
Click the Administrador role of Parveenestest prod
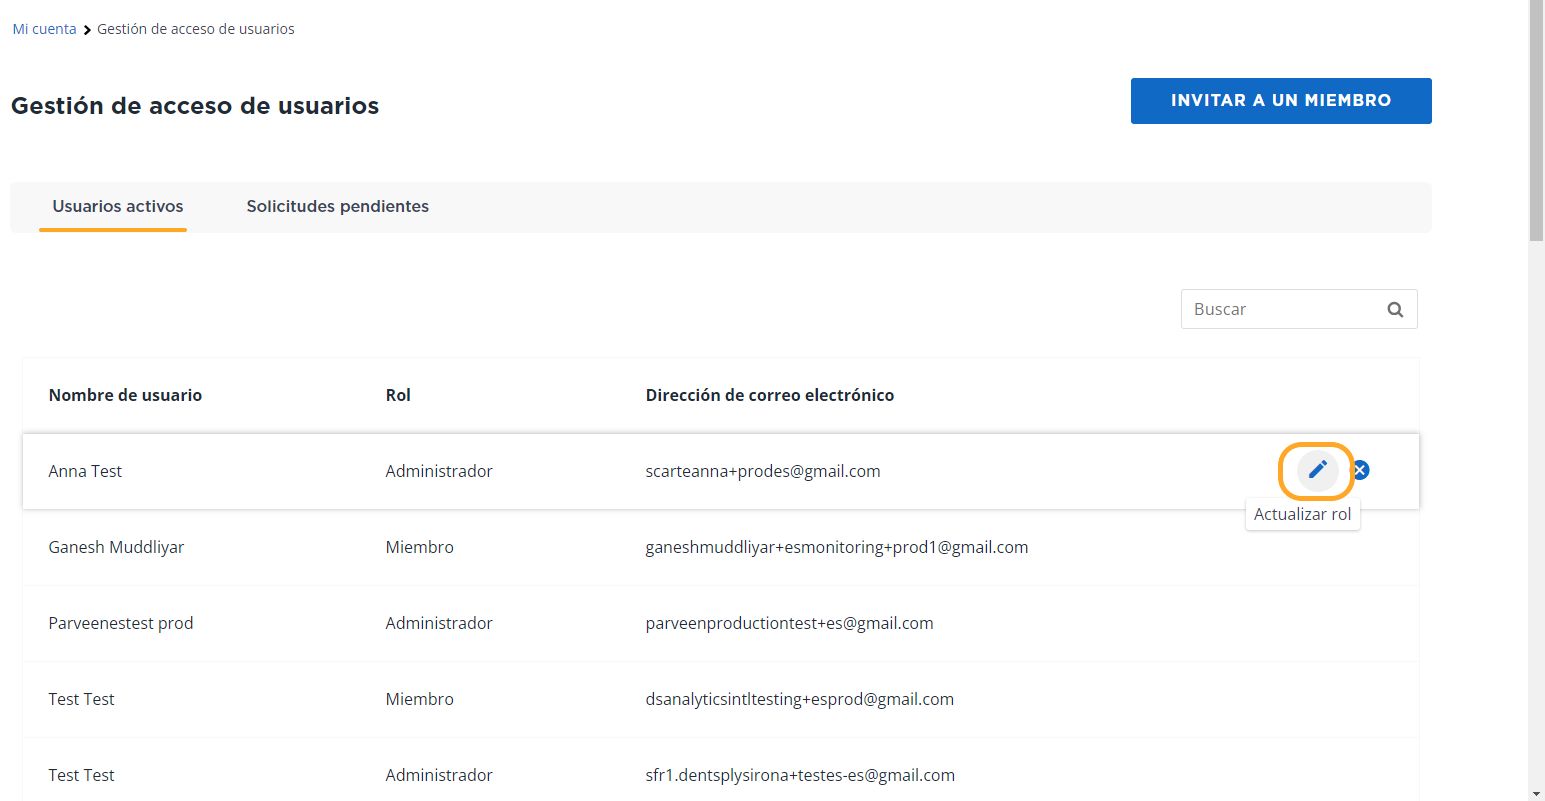[439, 623]
